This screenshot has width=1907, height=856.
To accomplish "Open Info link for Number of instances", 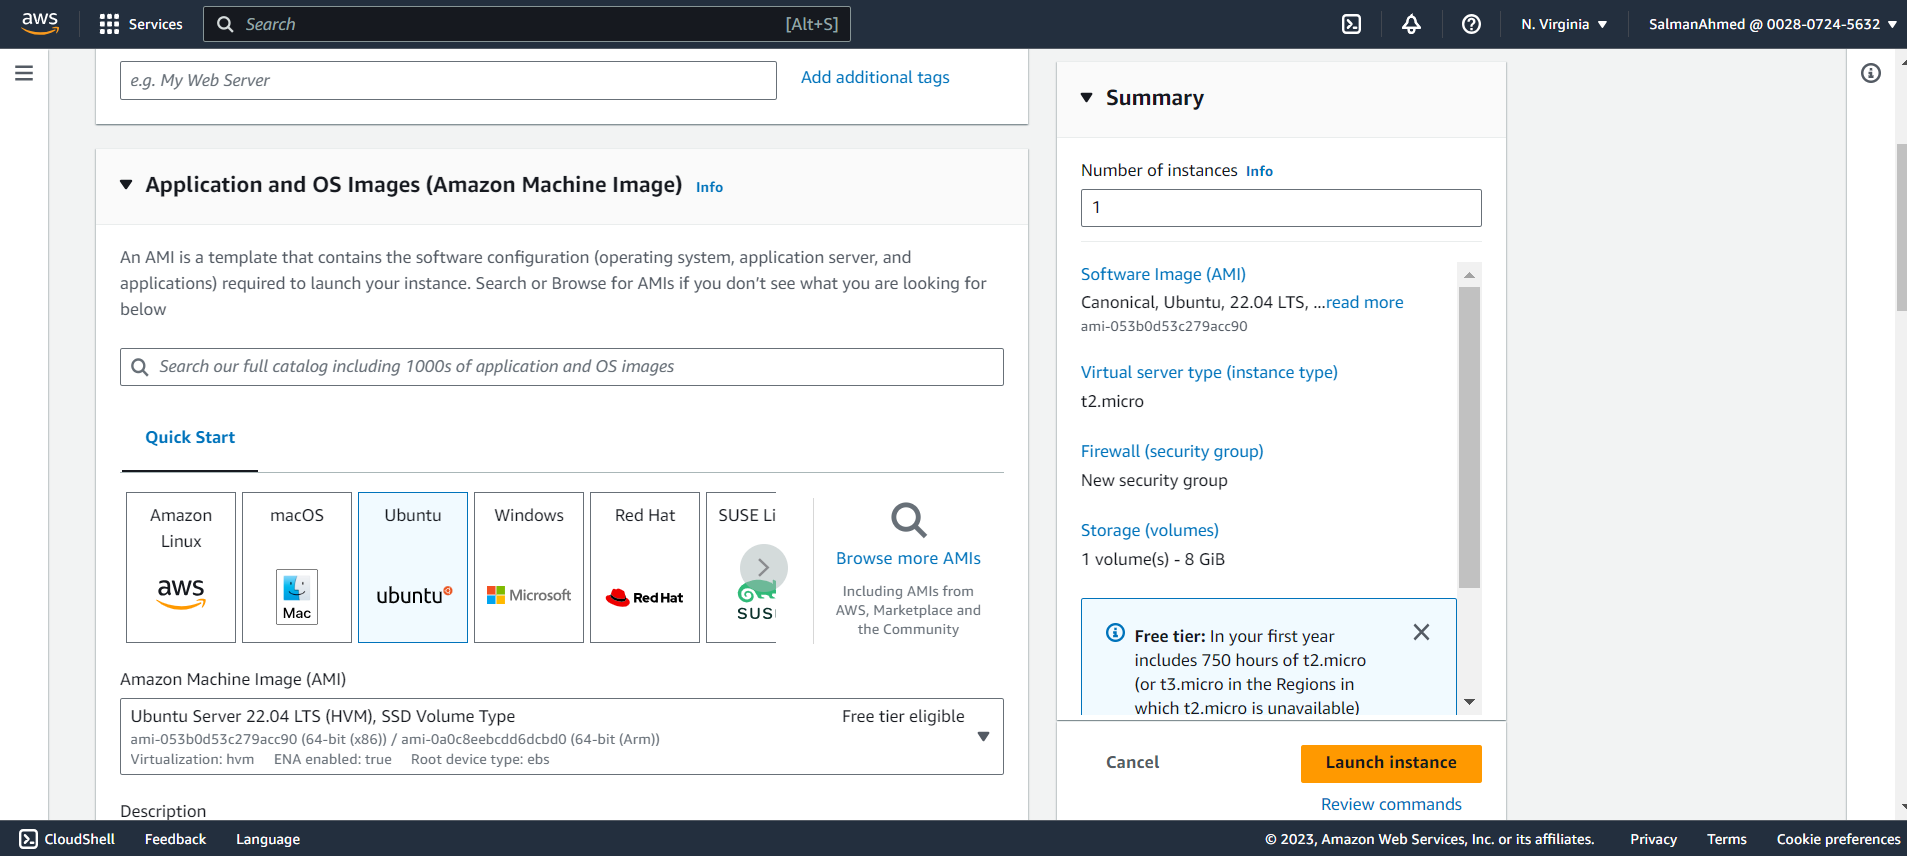I will [1259, 171].
